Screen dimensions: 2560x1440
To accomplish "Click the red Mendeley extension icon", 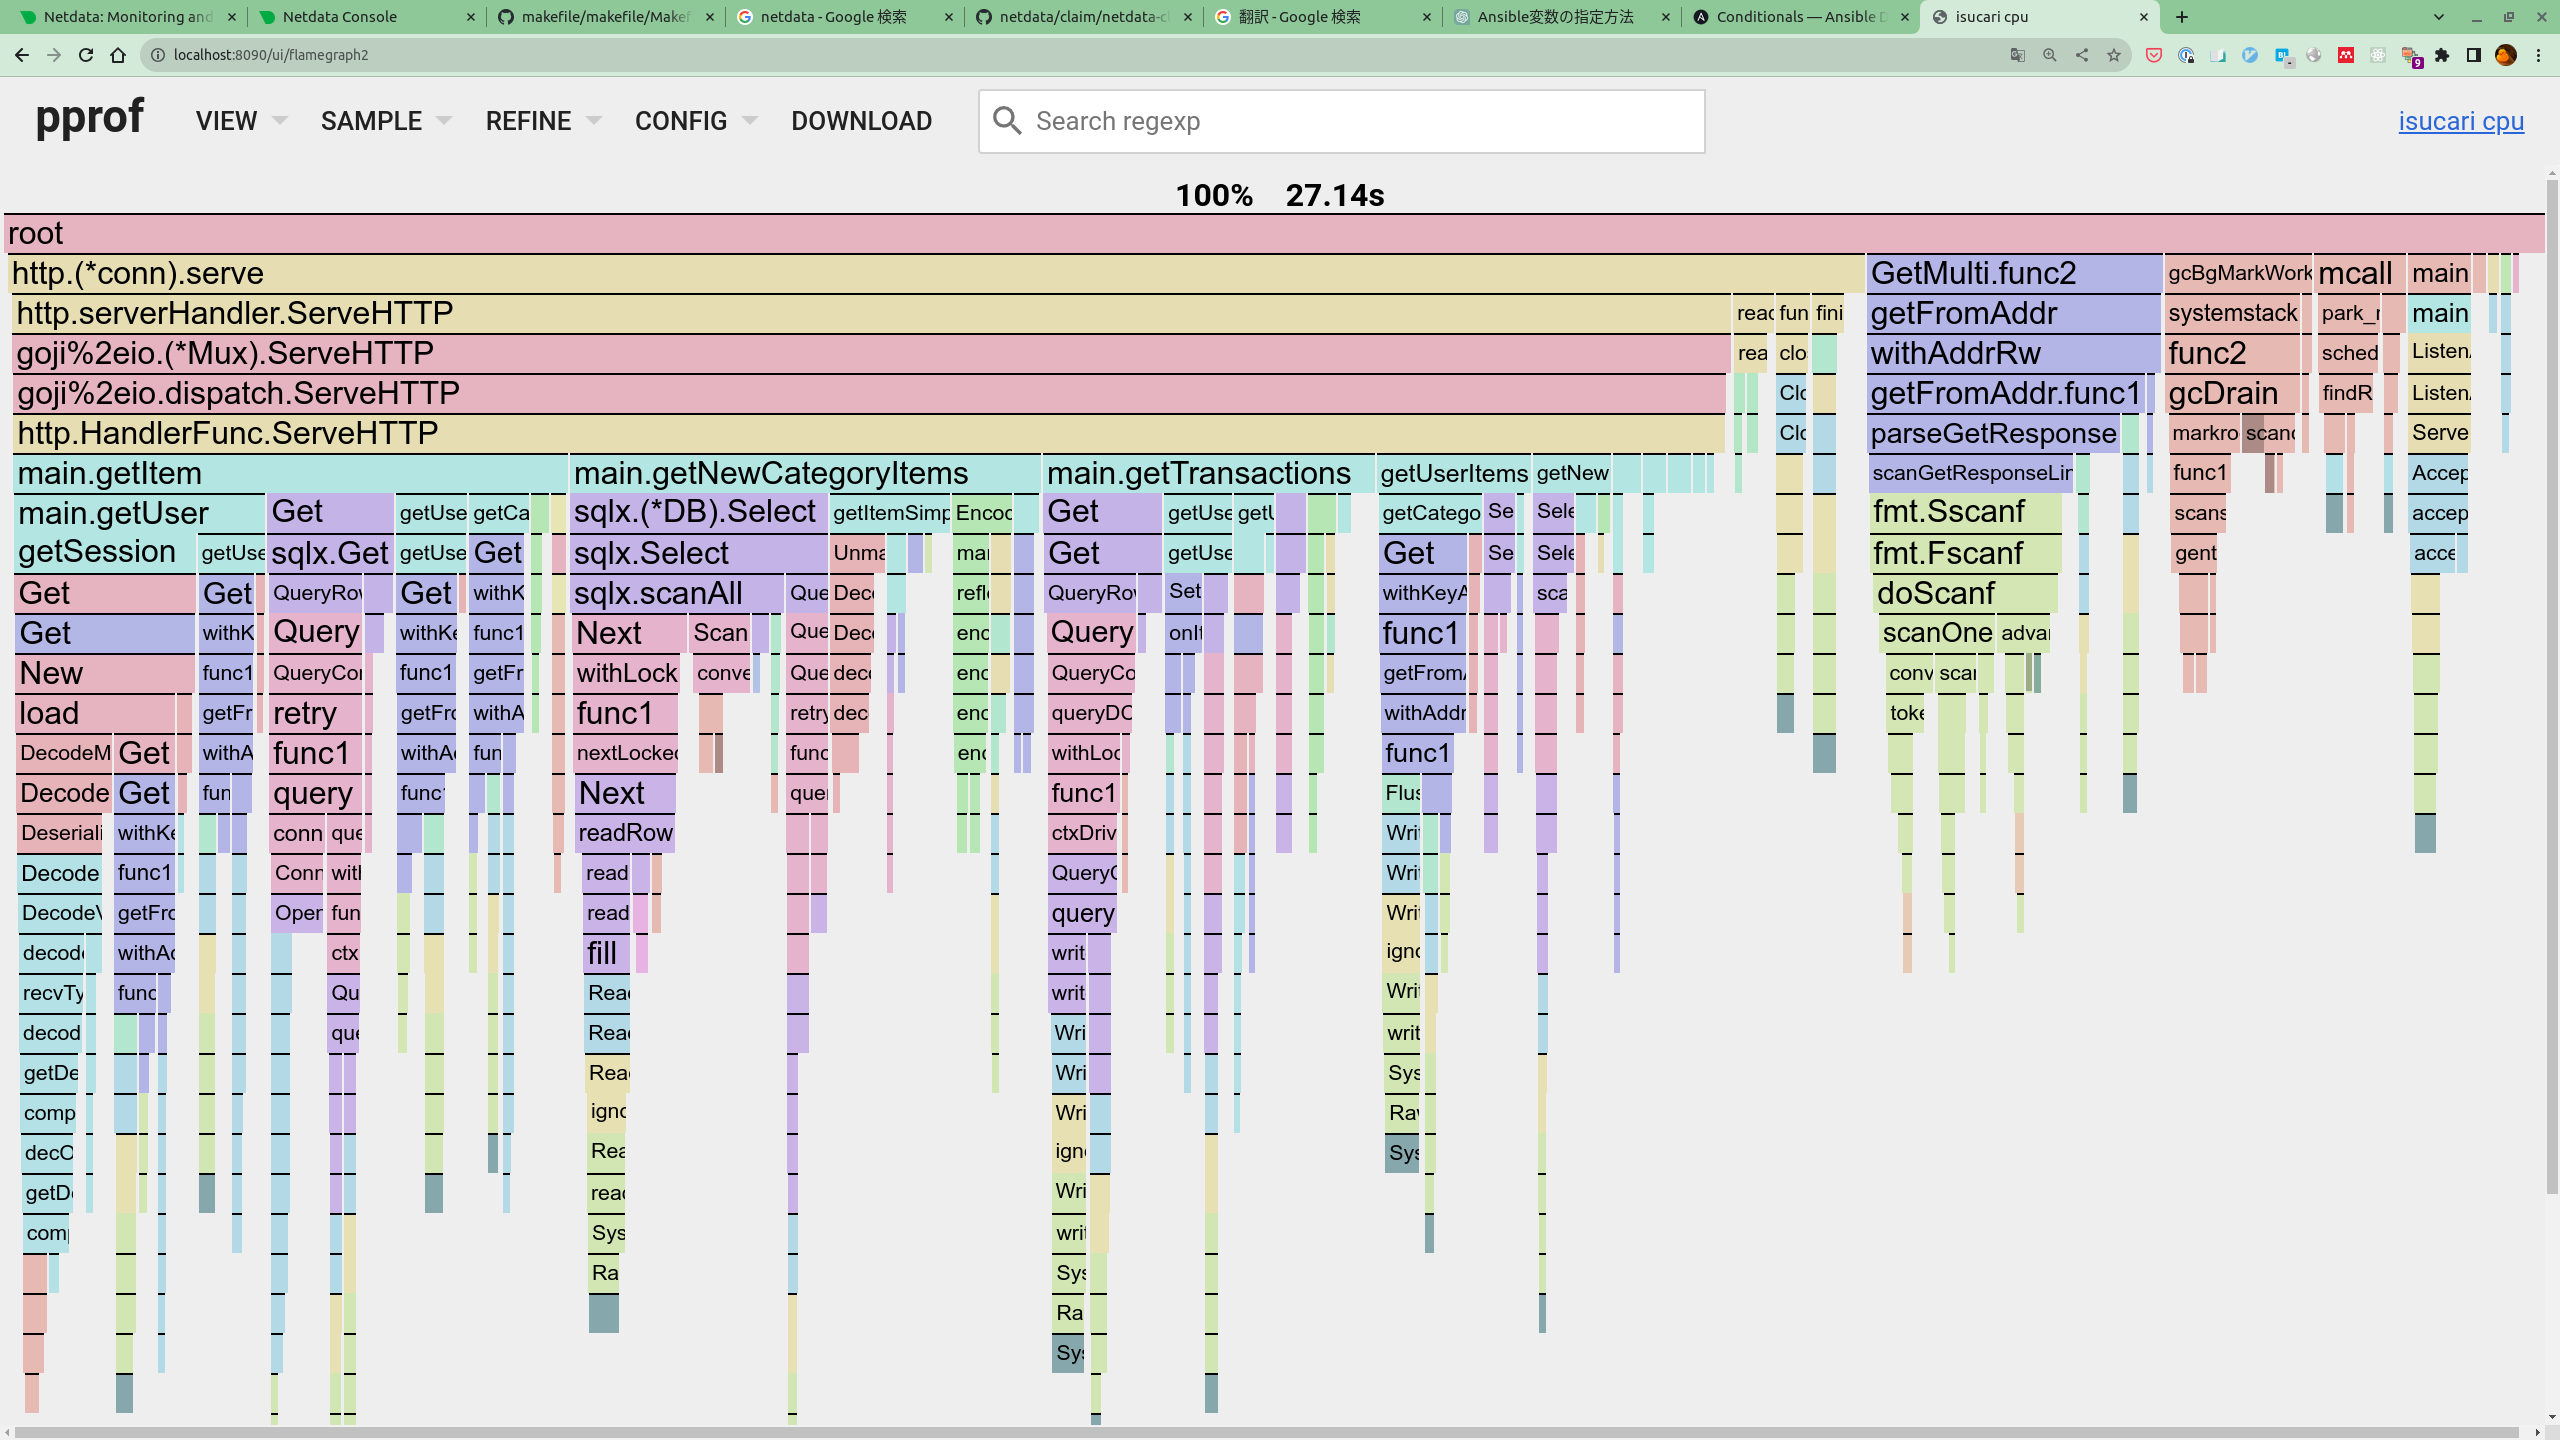I will click(x=2346, y=55).
